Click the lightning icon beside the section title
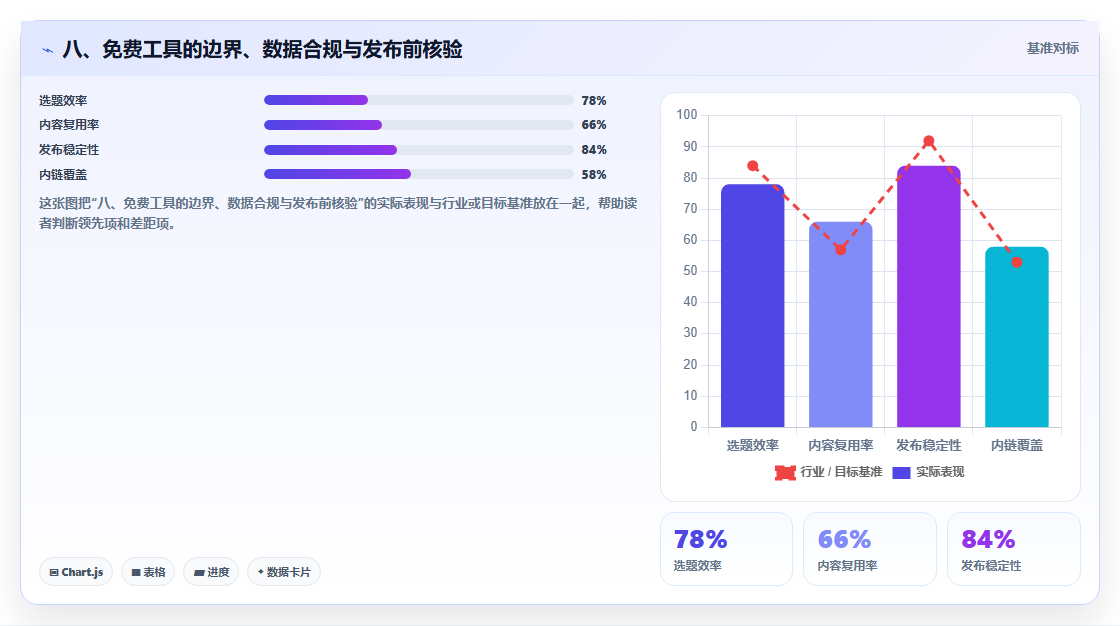 47,50
